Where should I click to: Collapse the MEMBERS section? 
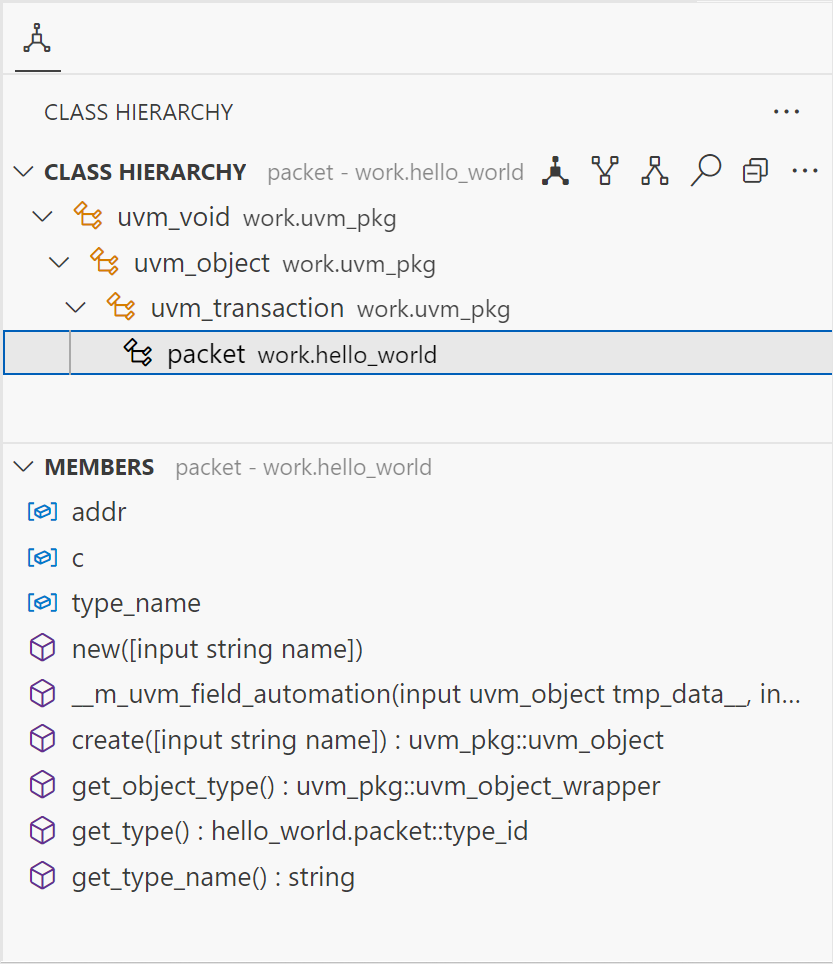click(x=24, y=467)
